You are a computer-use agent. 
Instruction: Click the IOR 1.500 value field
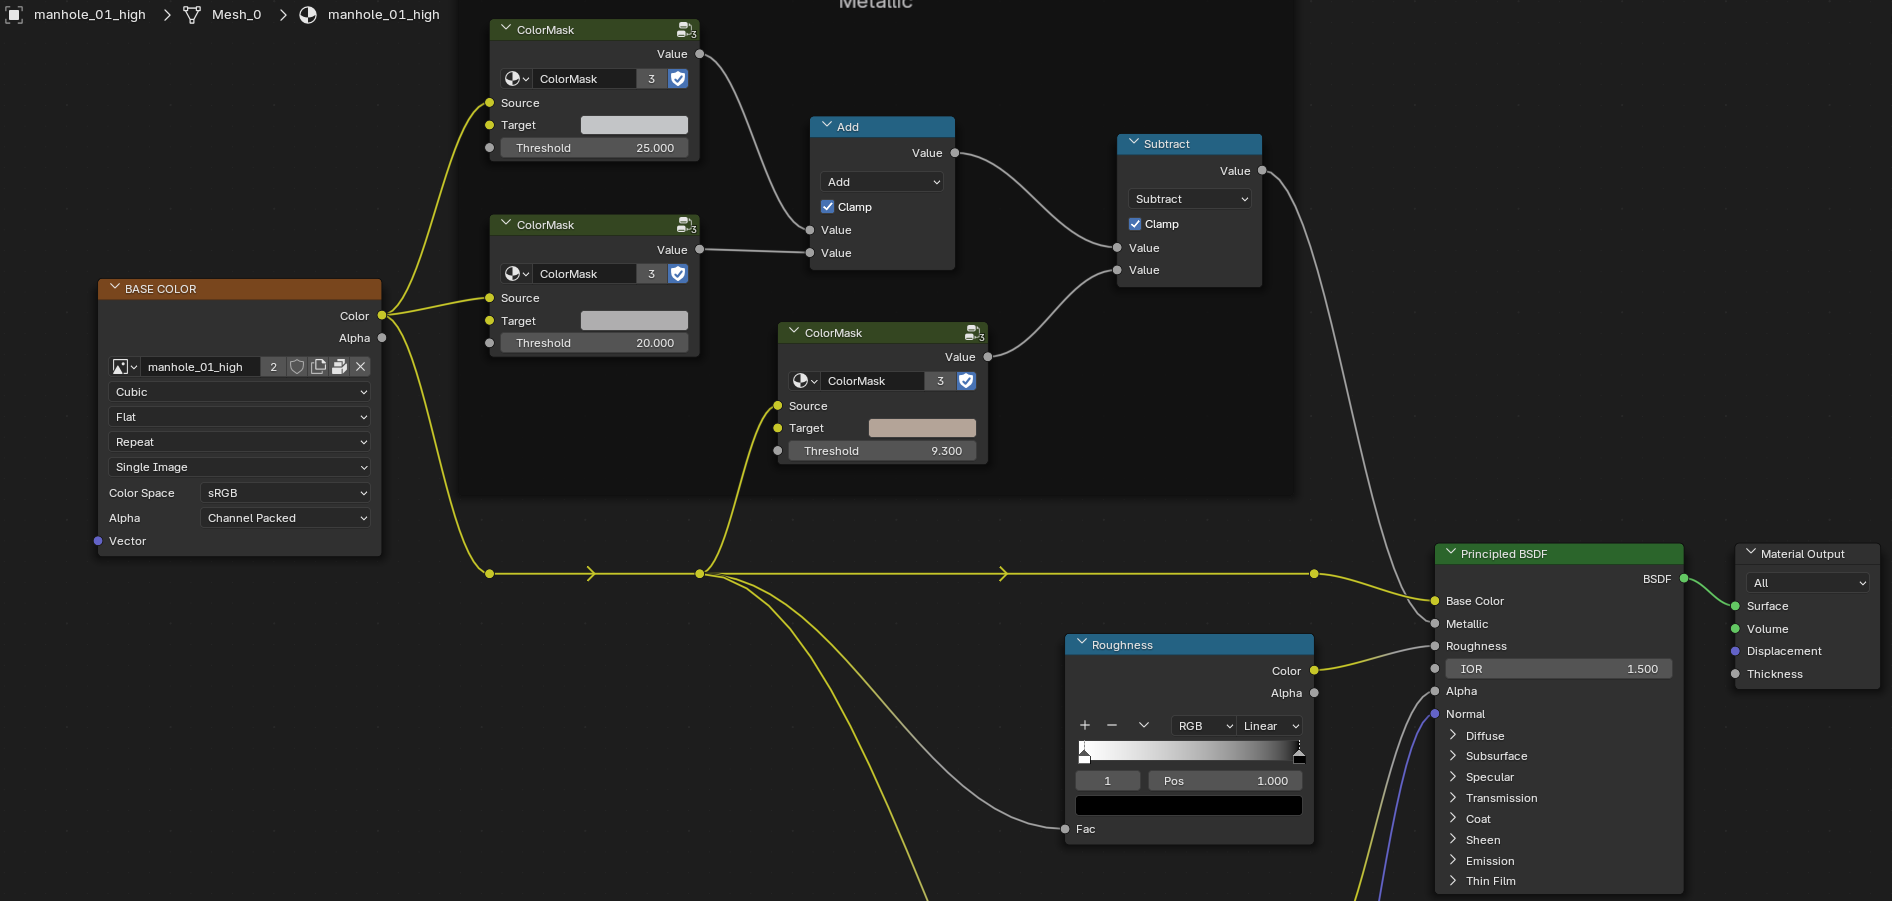pyautogui.click(x=1558, y=669)
